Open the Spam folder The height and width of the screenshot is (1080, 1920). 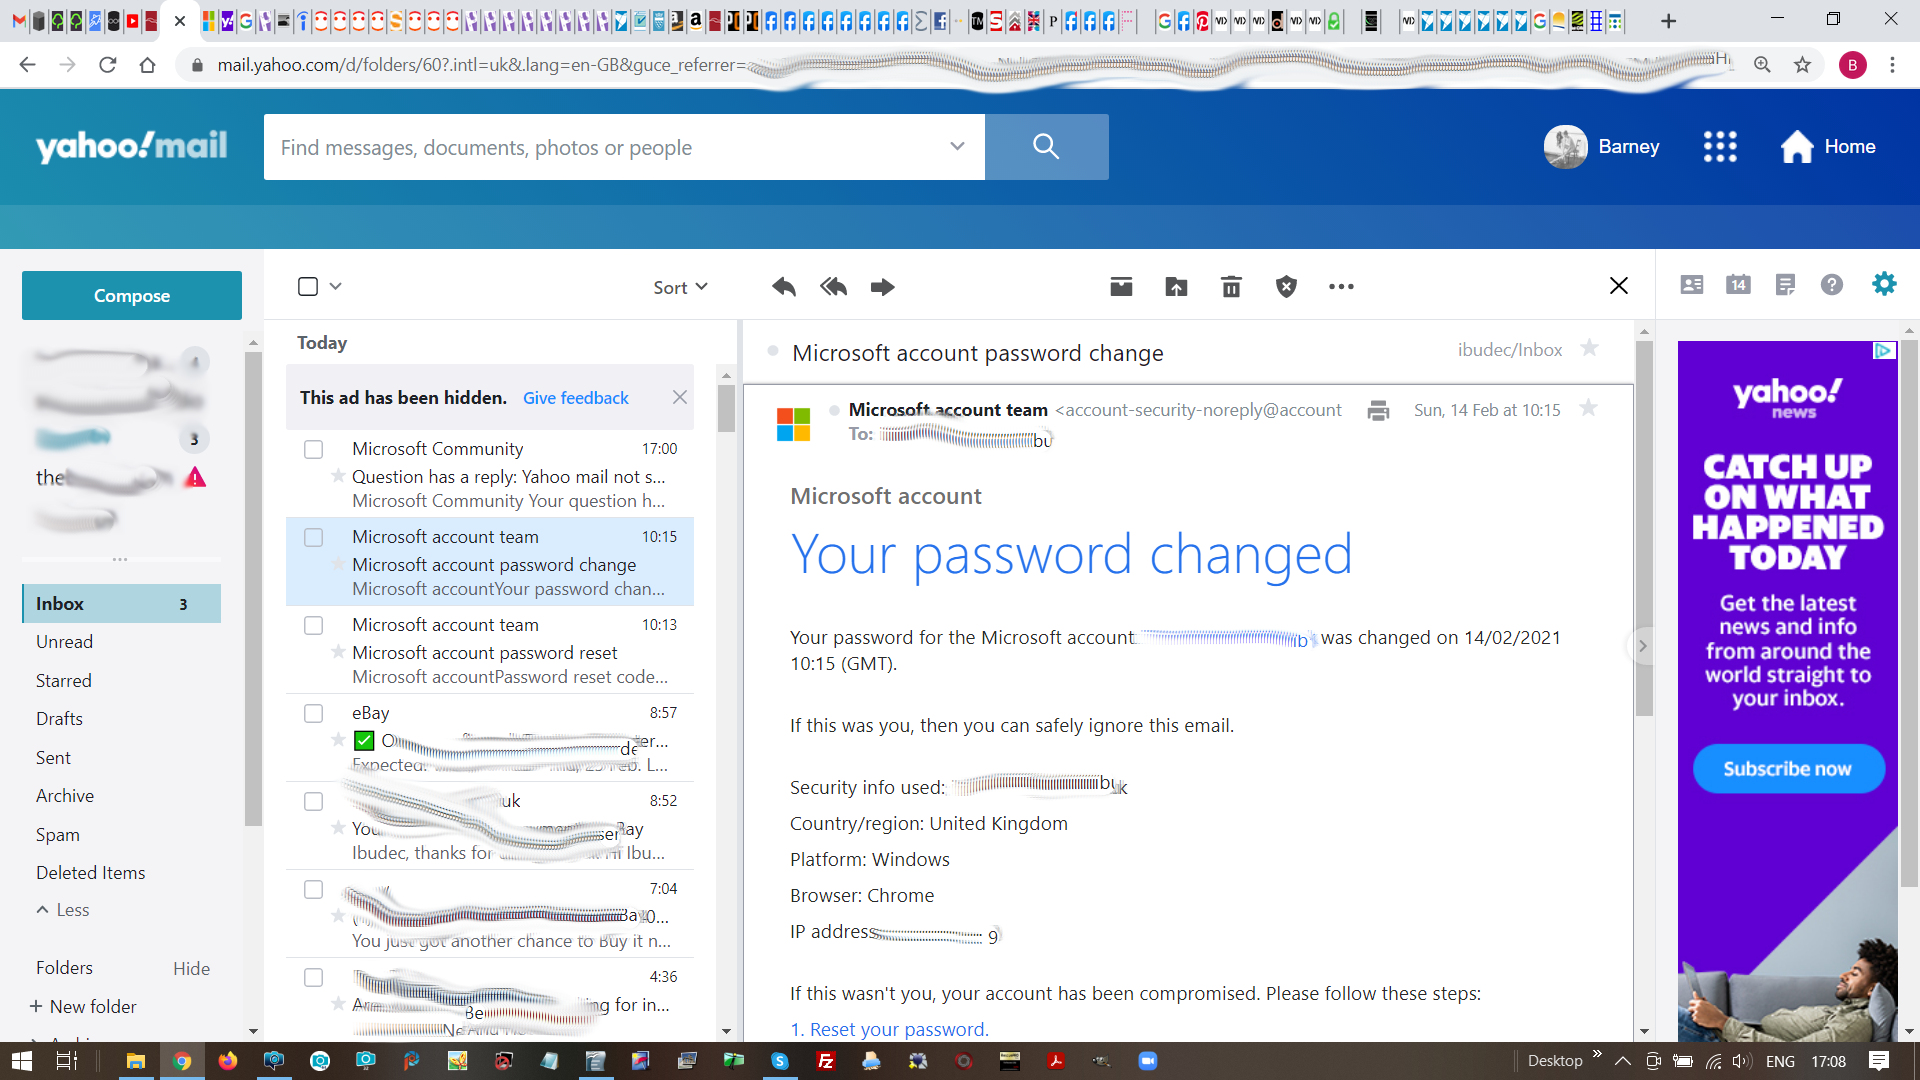click(58, 834)
